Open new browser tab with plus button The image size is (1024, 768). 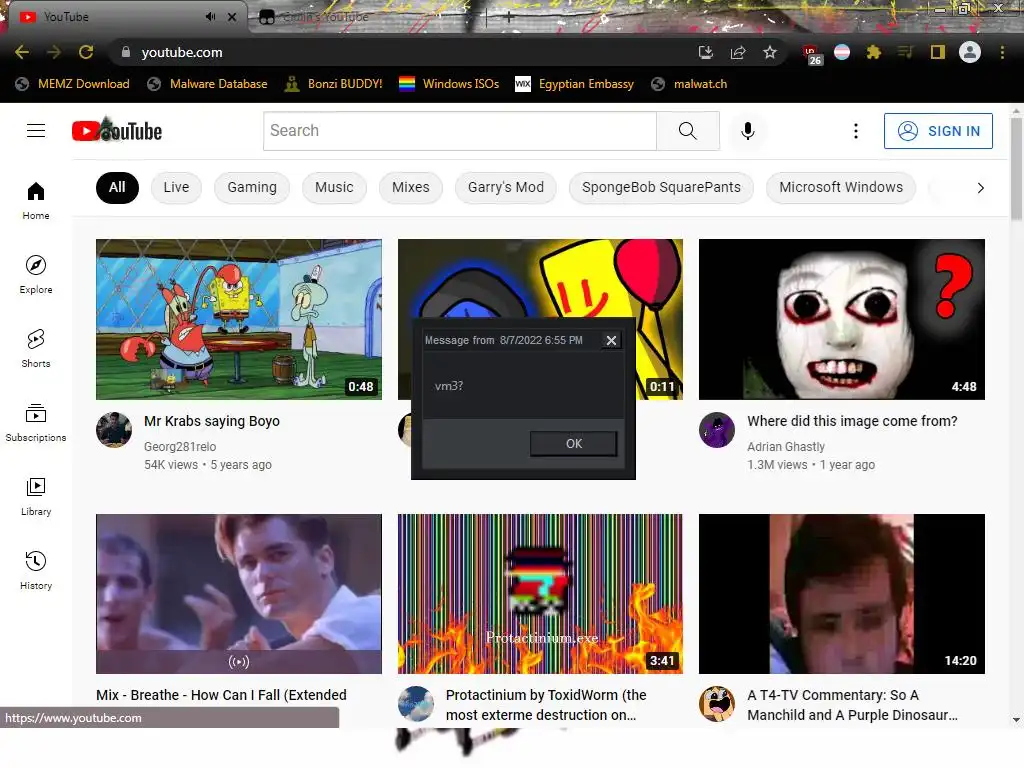(509, 18)
